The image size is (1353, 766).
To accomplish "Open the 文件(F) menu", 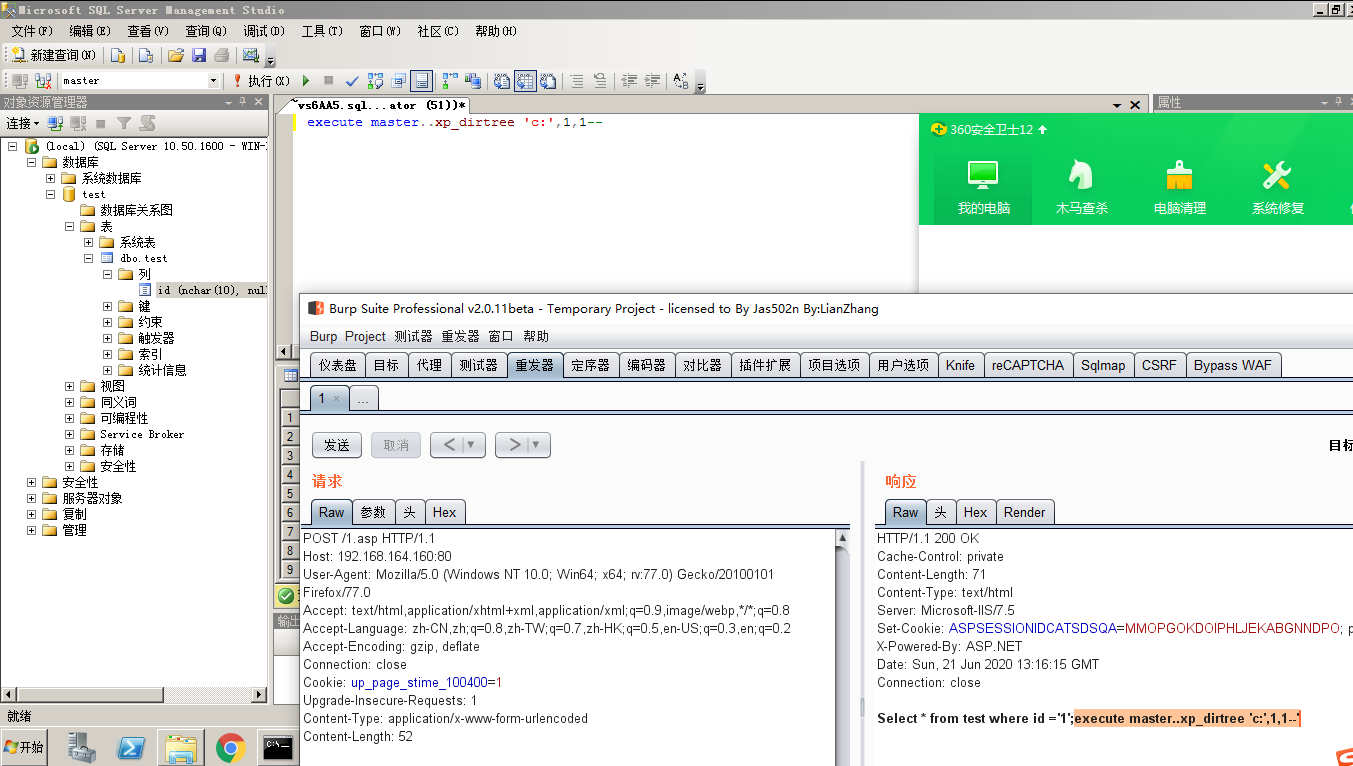I will pos(32,31).
